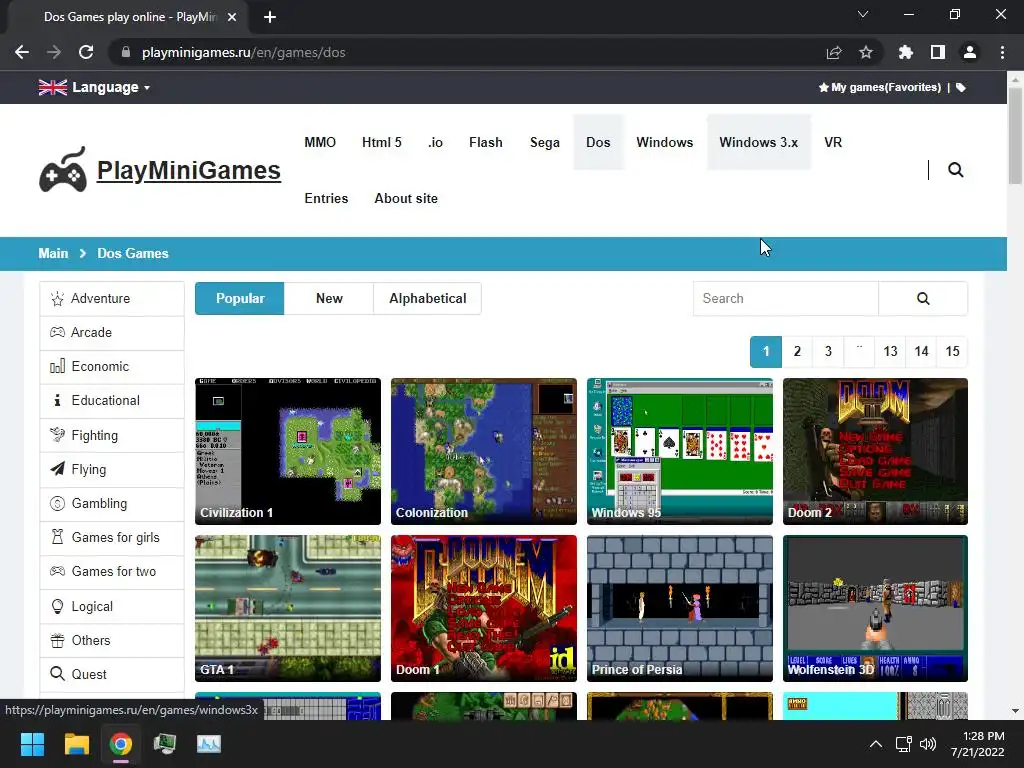Open the Windows 95 game thumbnail
Image resolution: width=1024 pixels, height=768 pixels.
point(679,451)
